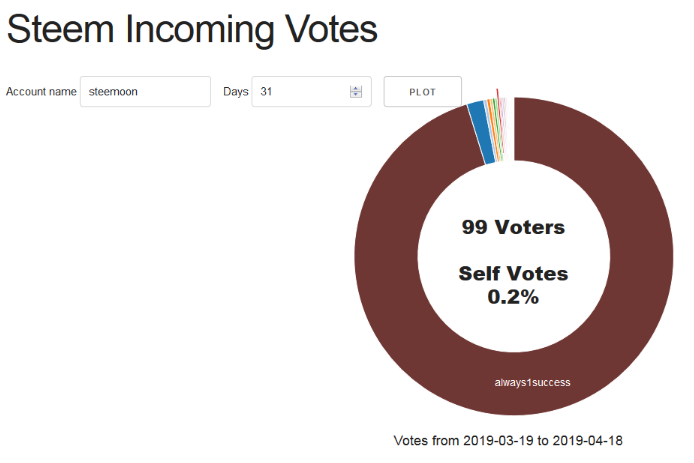The height and width of the screenshot is (463, 694).
Task: Click the 99 Voters text in donut center
Action: 513,227
